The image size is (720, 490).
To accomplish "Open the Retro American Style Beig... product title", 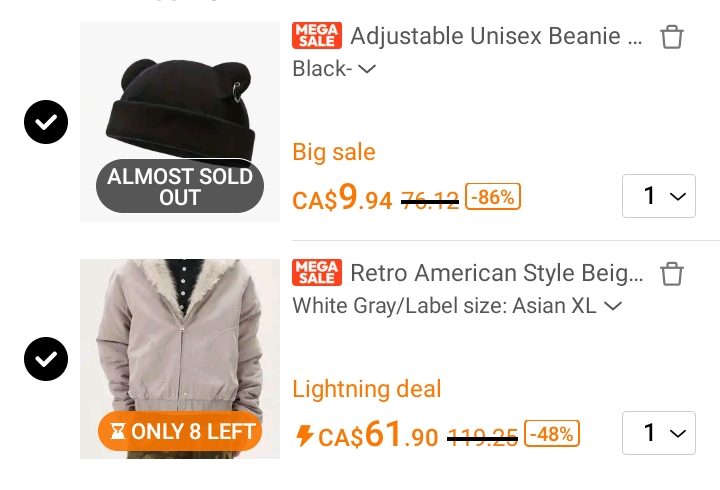I will (x=496, y=273).
